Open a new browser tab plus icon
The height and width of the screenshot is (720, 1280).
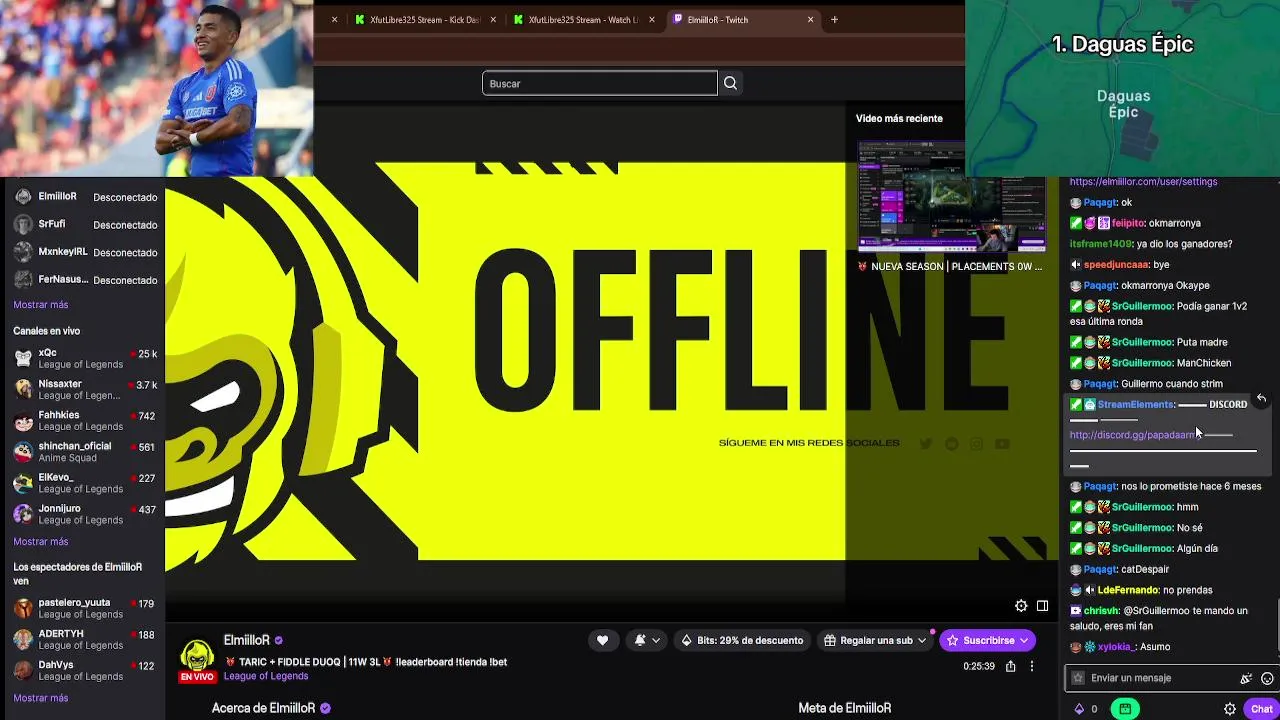(x=834, y=20)
